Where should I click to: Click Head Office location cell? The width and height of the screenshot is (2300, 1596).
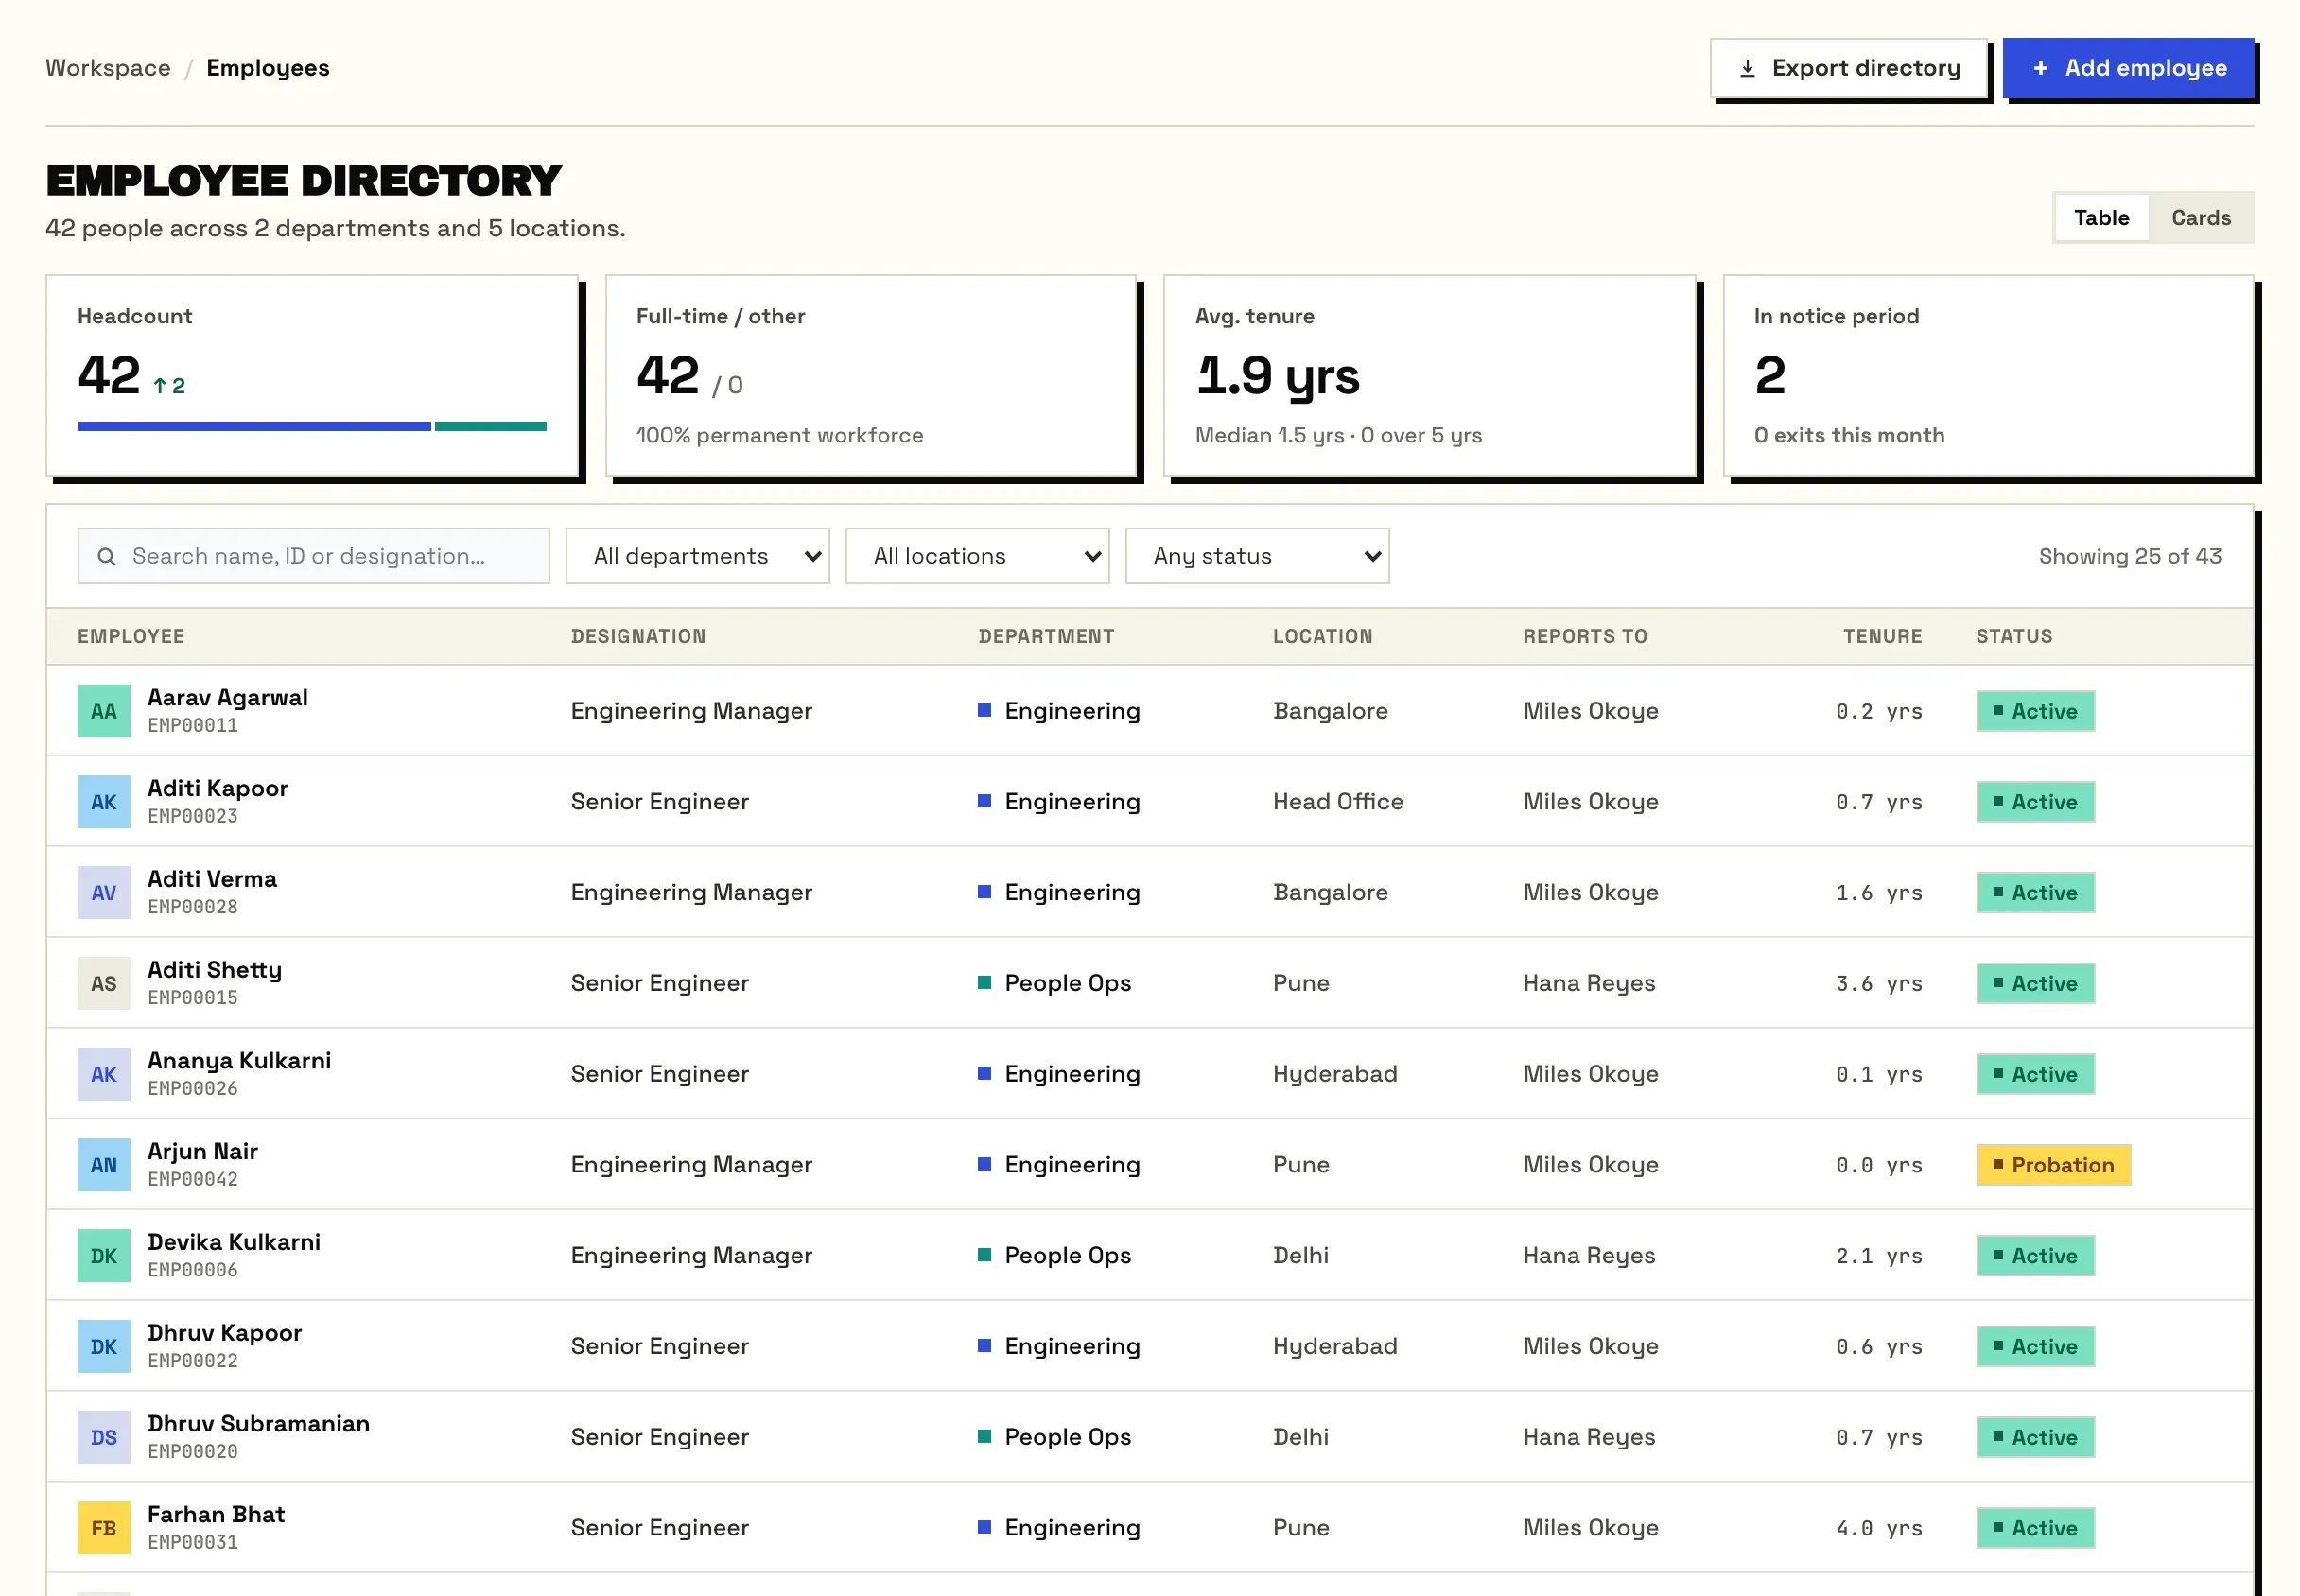(1340, 802)
